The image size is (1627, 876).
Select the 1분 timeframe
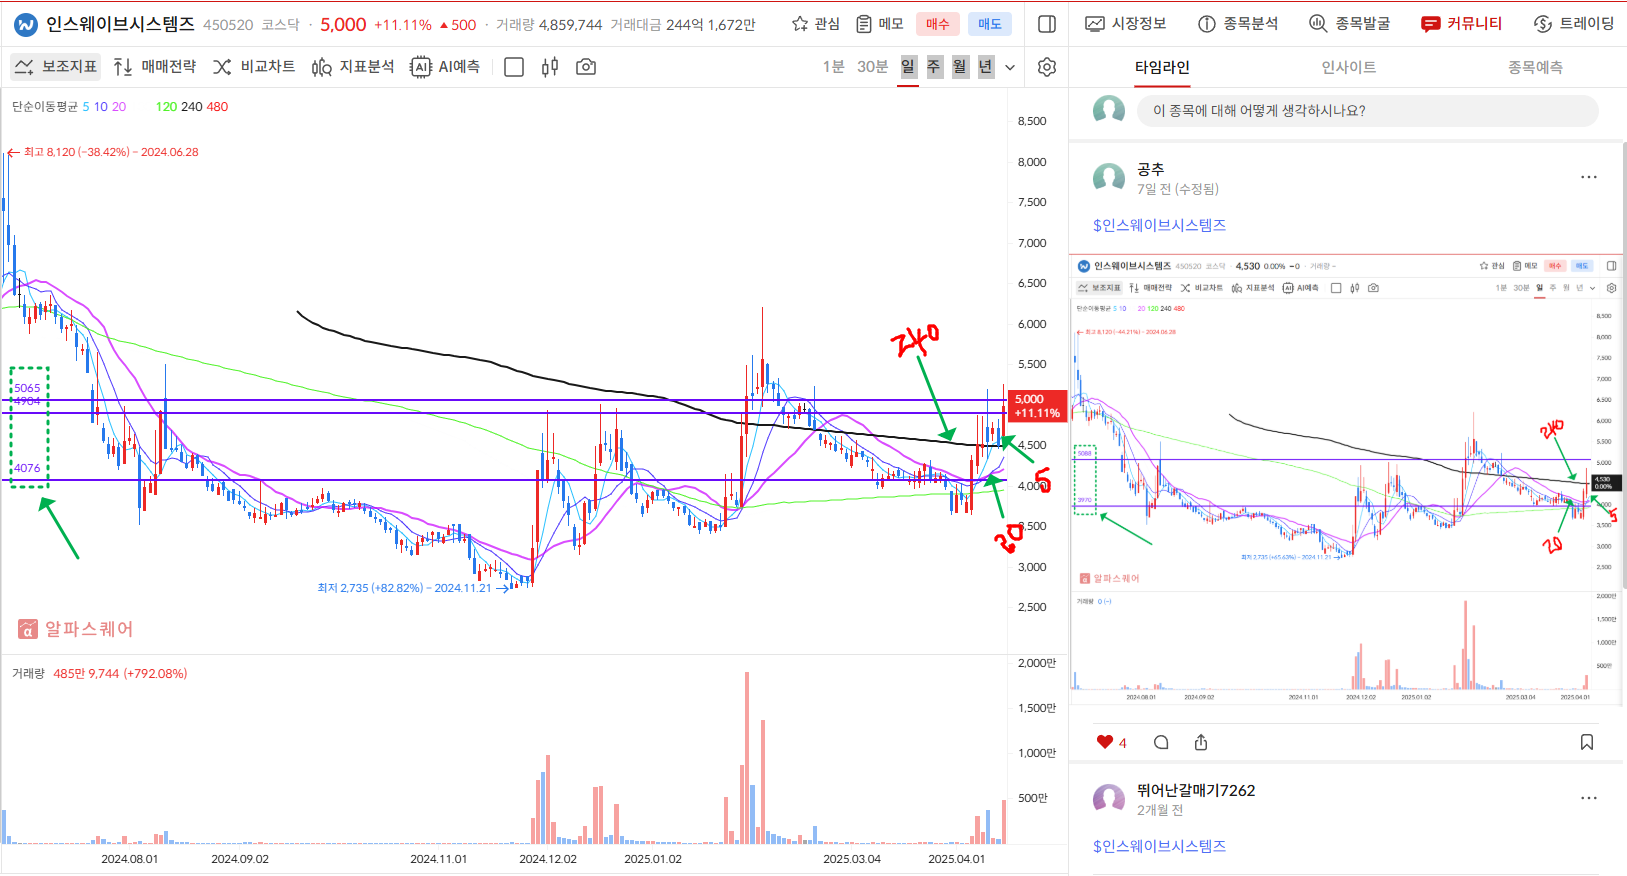[834, 67]
